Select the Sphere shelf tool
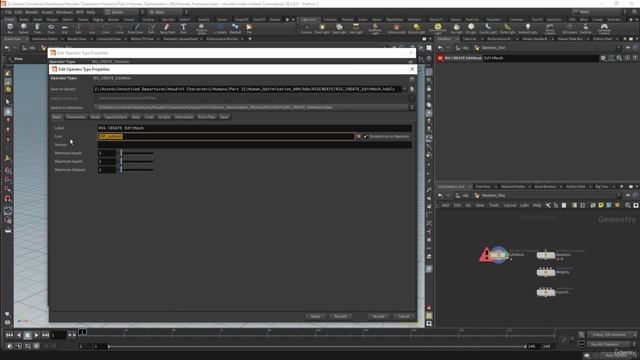 [x=24, y=29]
